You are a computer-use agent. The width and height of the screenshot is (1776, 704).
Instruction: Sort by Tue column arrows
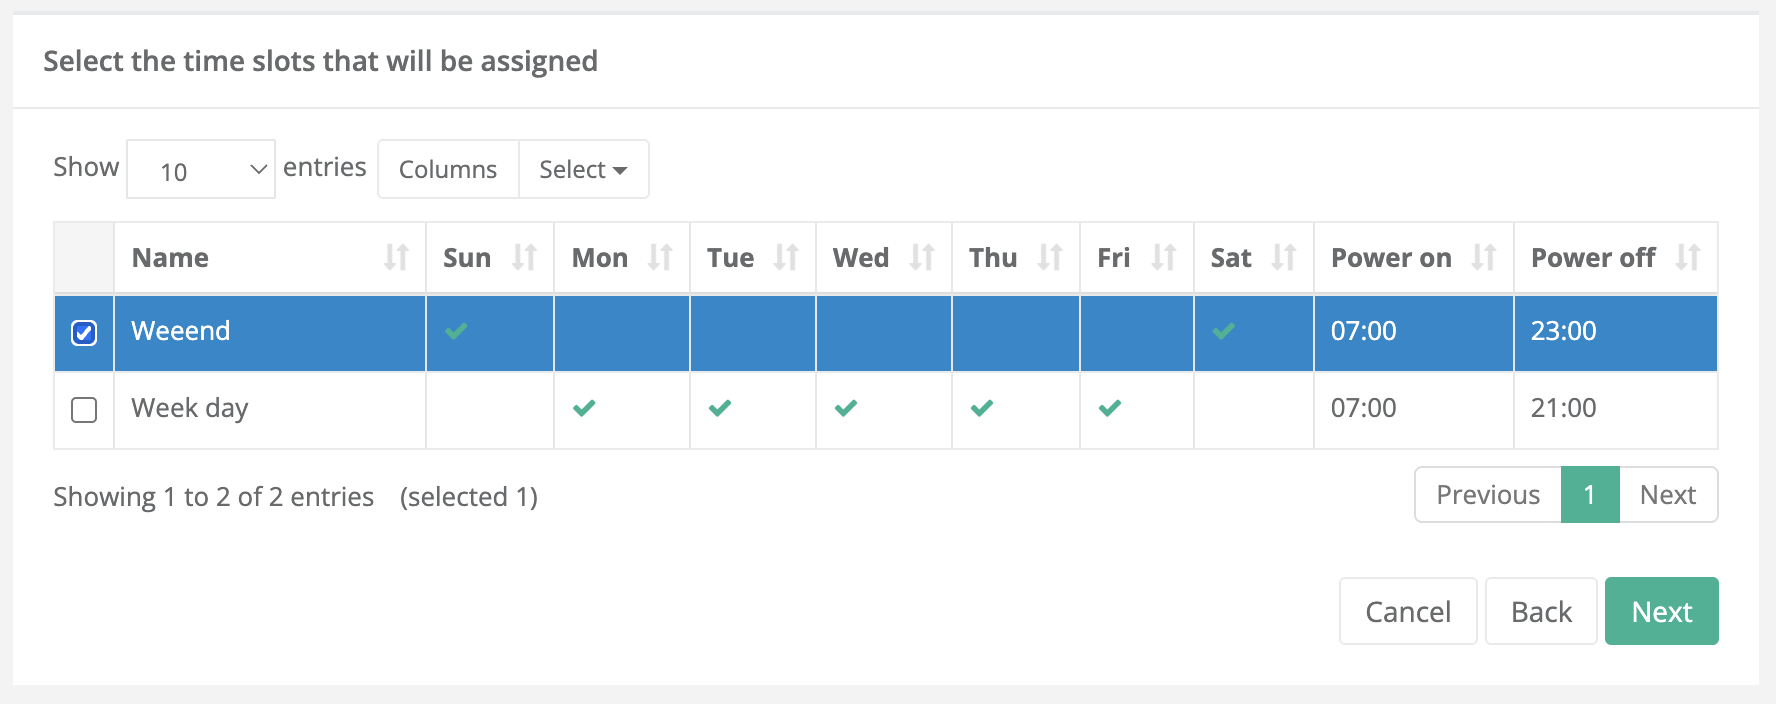pyautogui.click(x=786, y=258)
